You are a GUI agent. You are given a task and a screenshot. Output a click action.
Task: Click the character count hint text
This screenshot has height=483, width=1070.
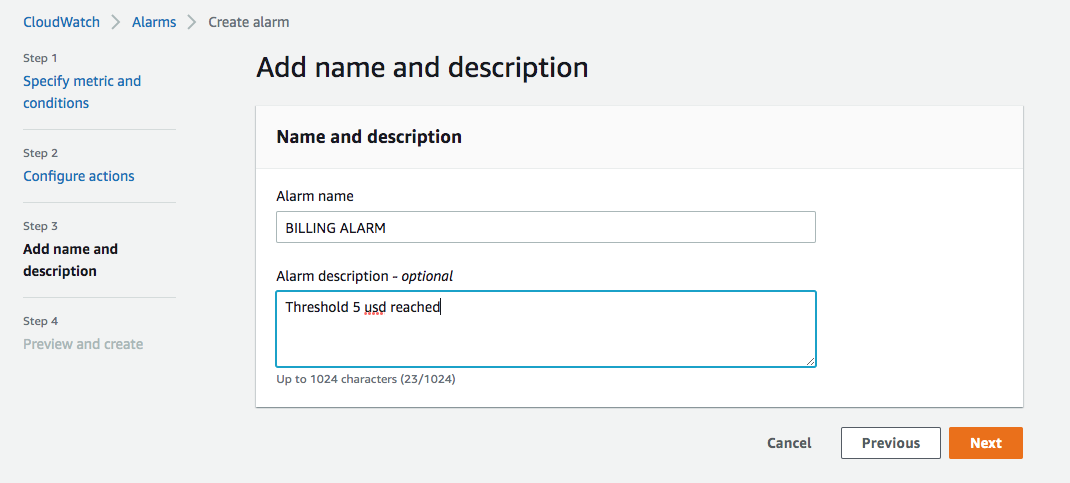(366, 380)
